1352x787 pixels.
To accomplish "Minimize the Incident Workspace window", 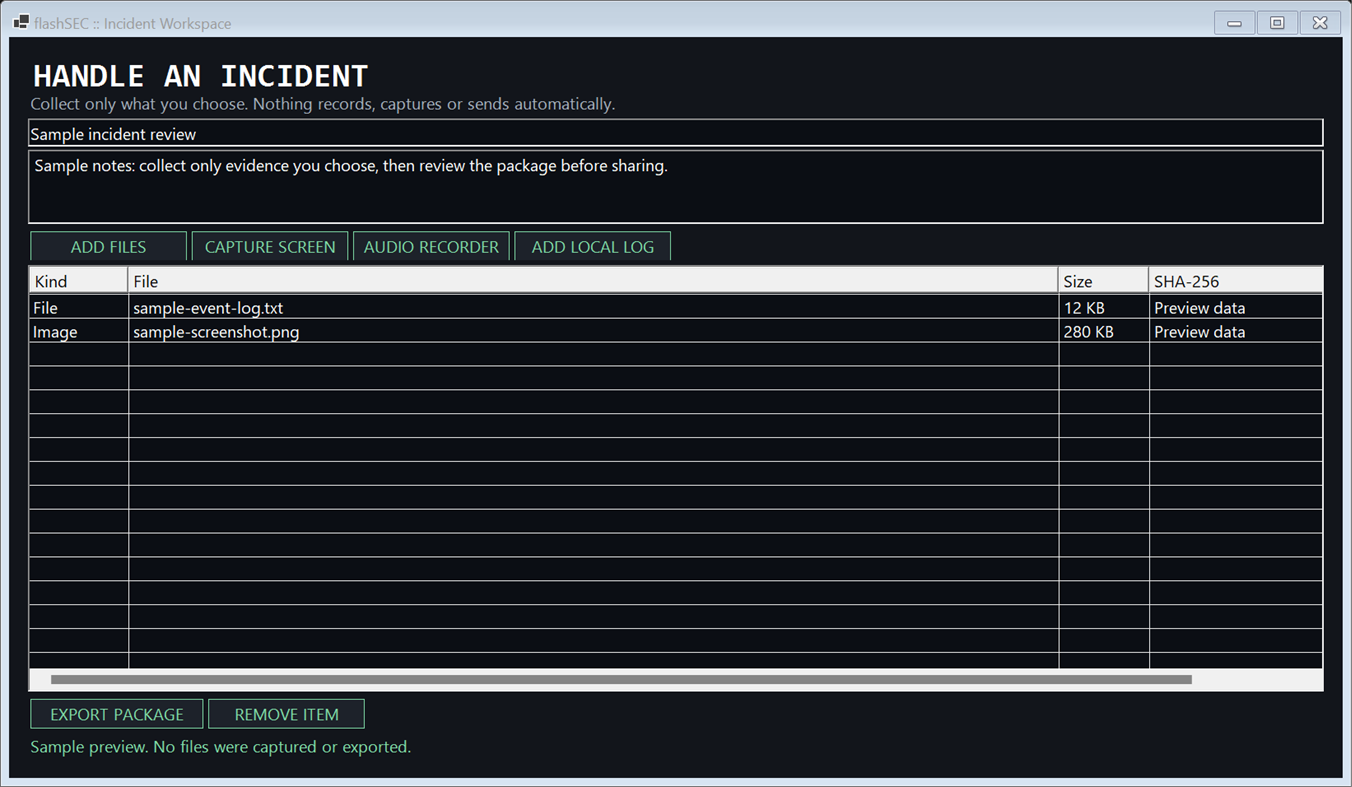I will pos(1235,23).
